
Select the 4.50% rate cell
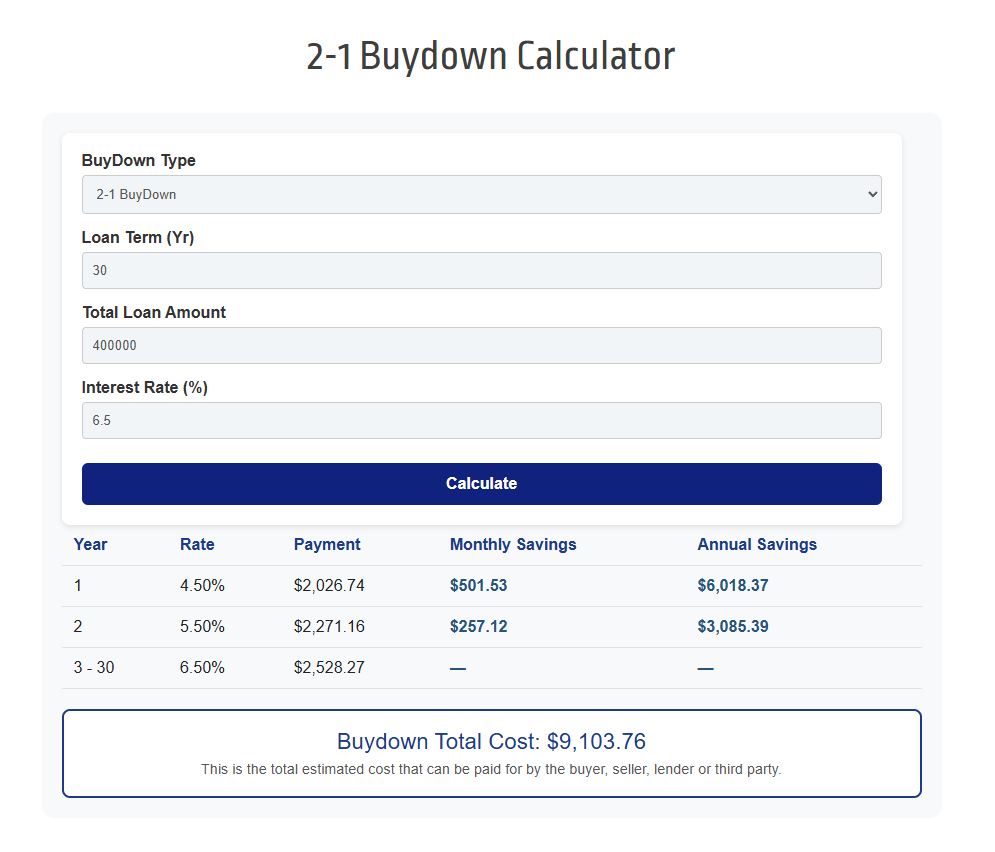202,586
